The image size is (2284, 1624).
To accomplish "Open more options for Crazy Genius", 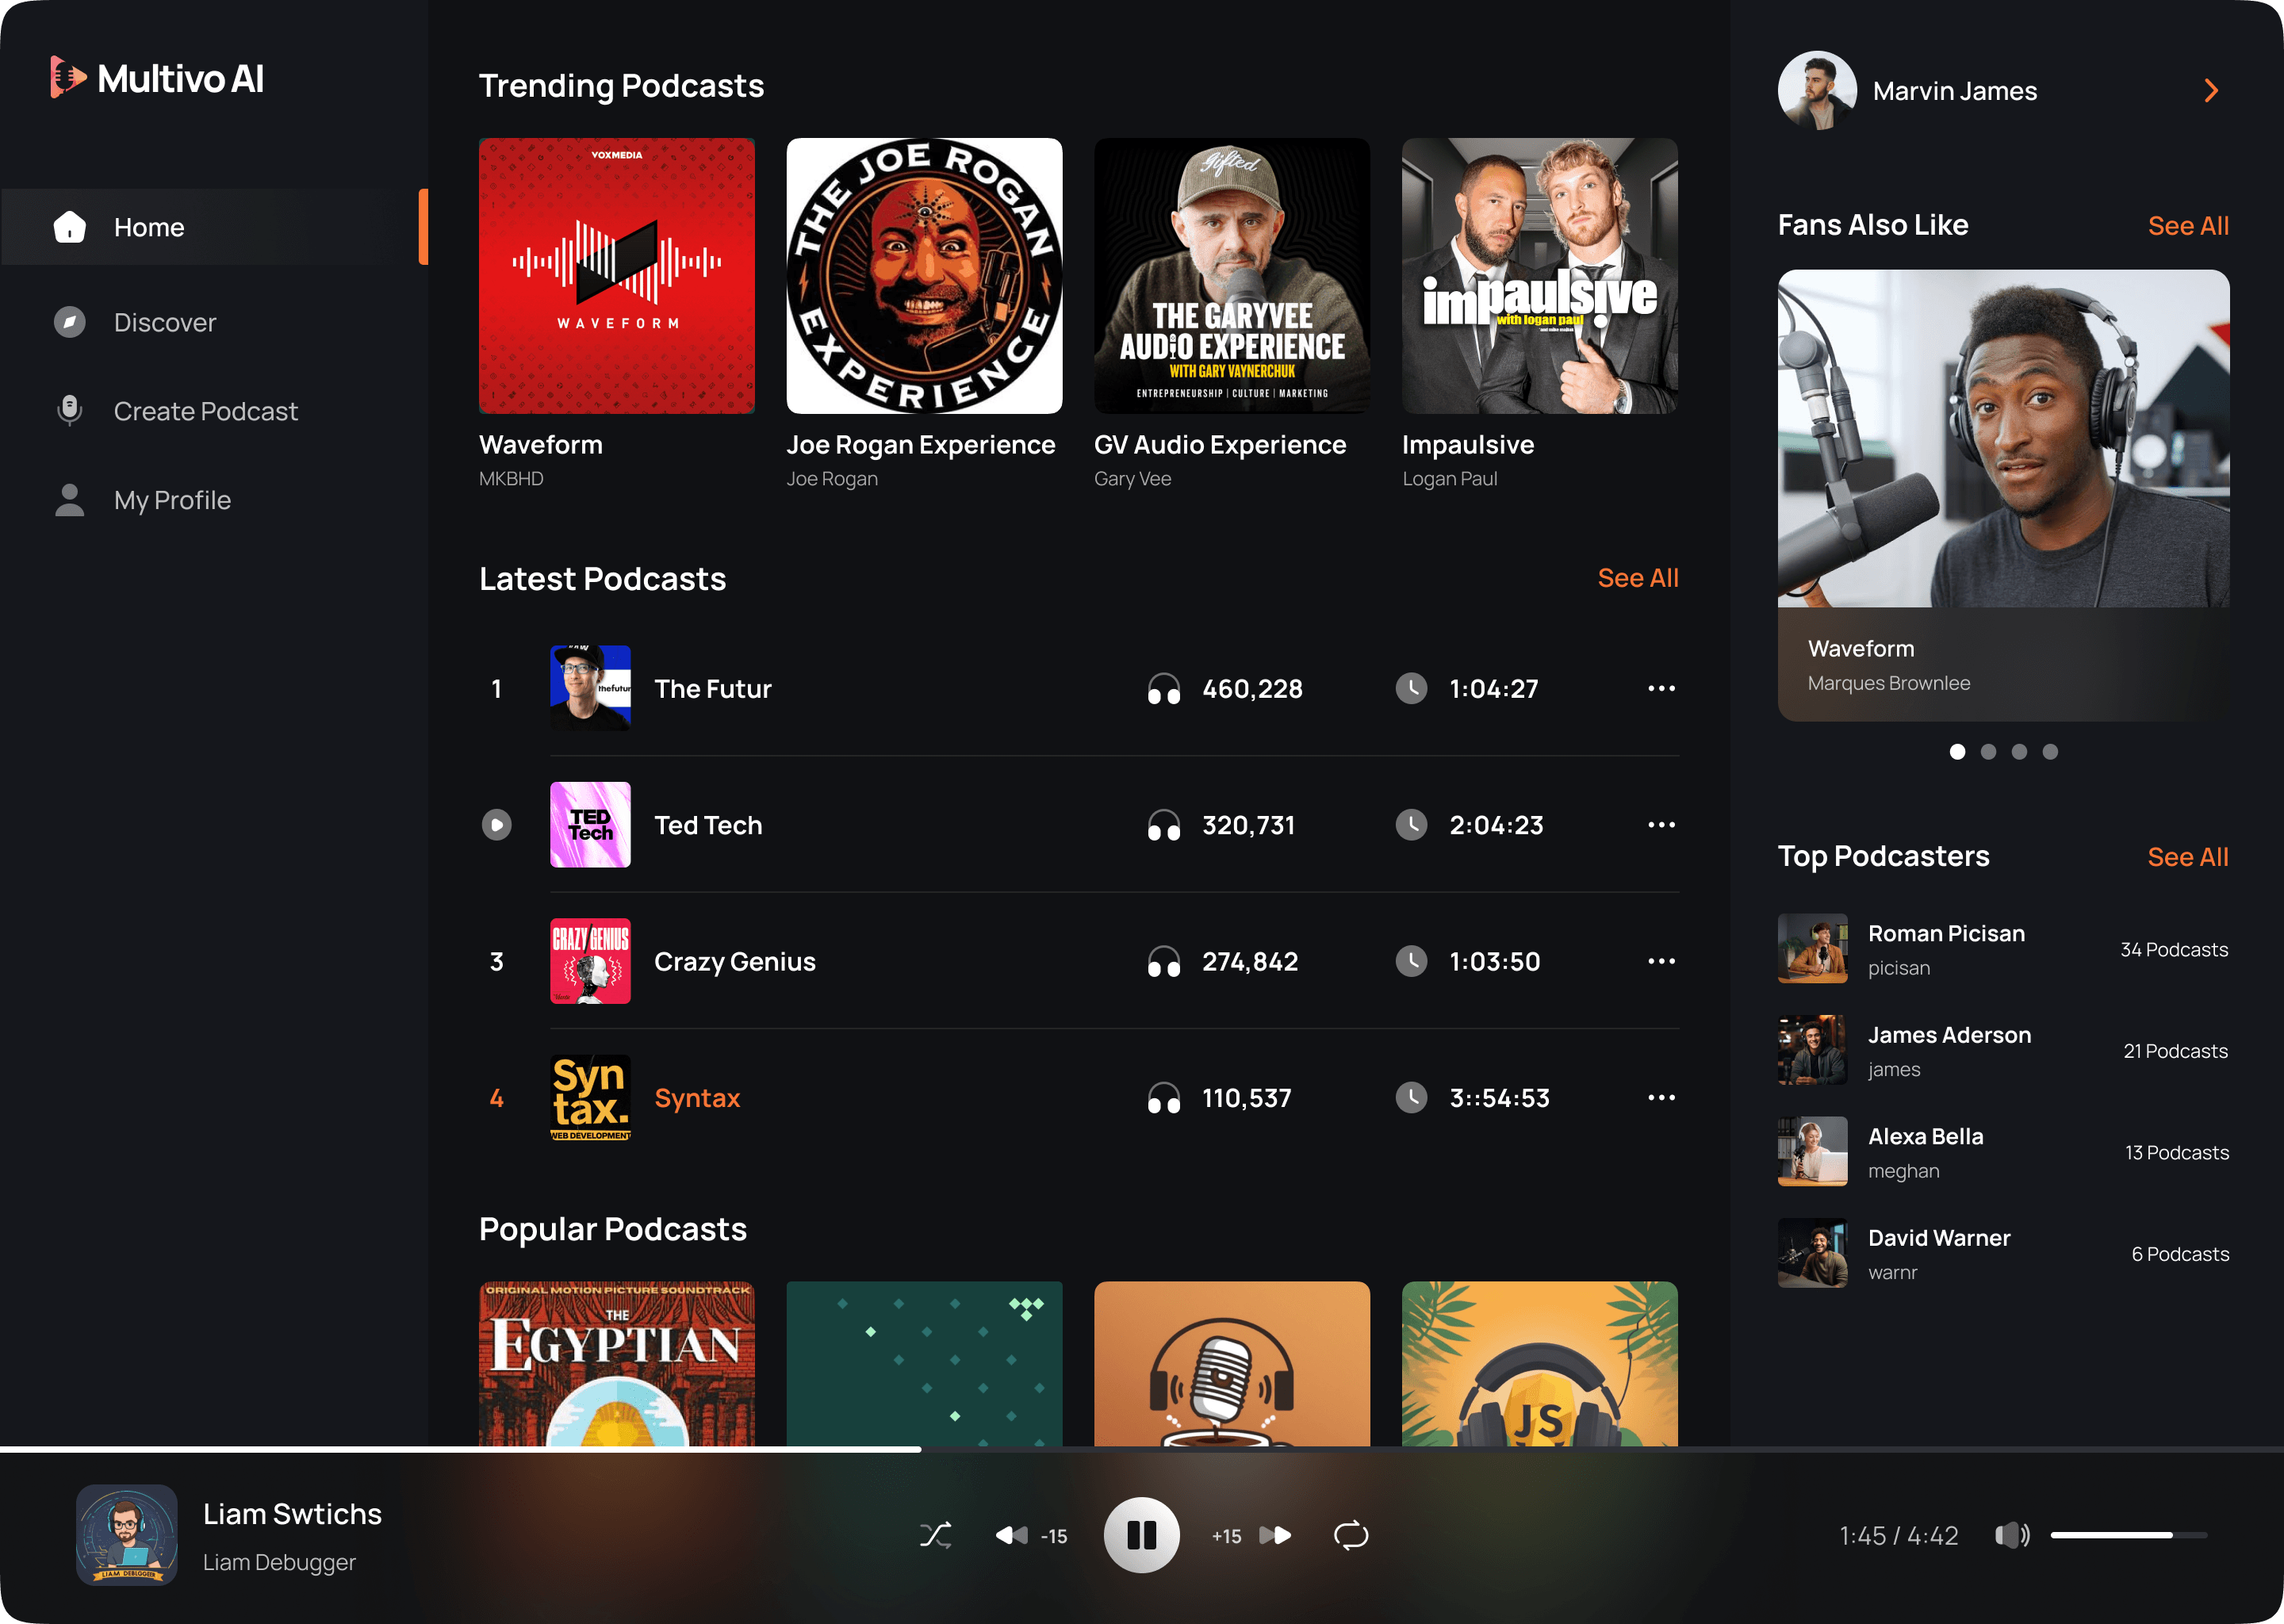I will [x=1661, y=961].
